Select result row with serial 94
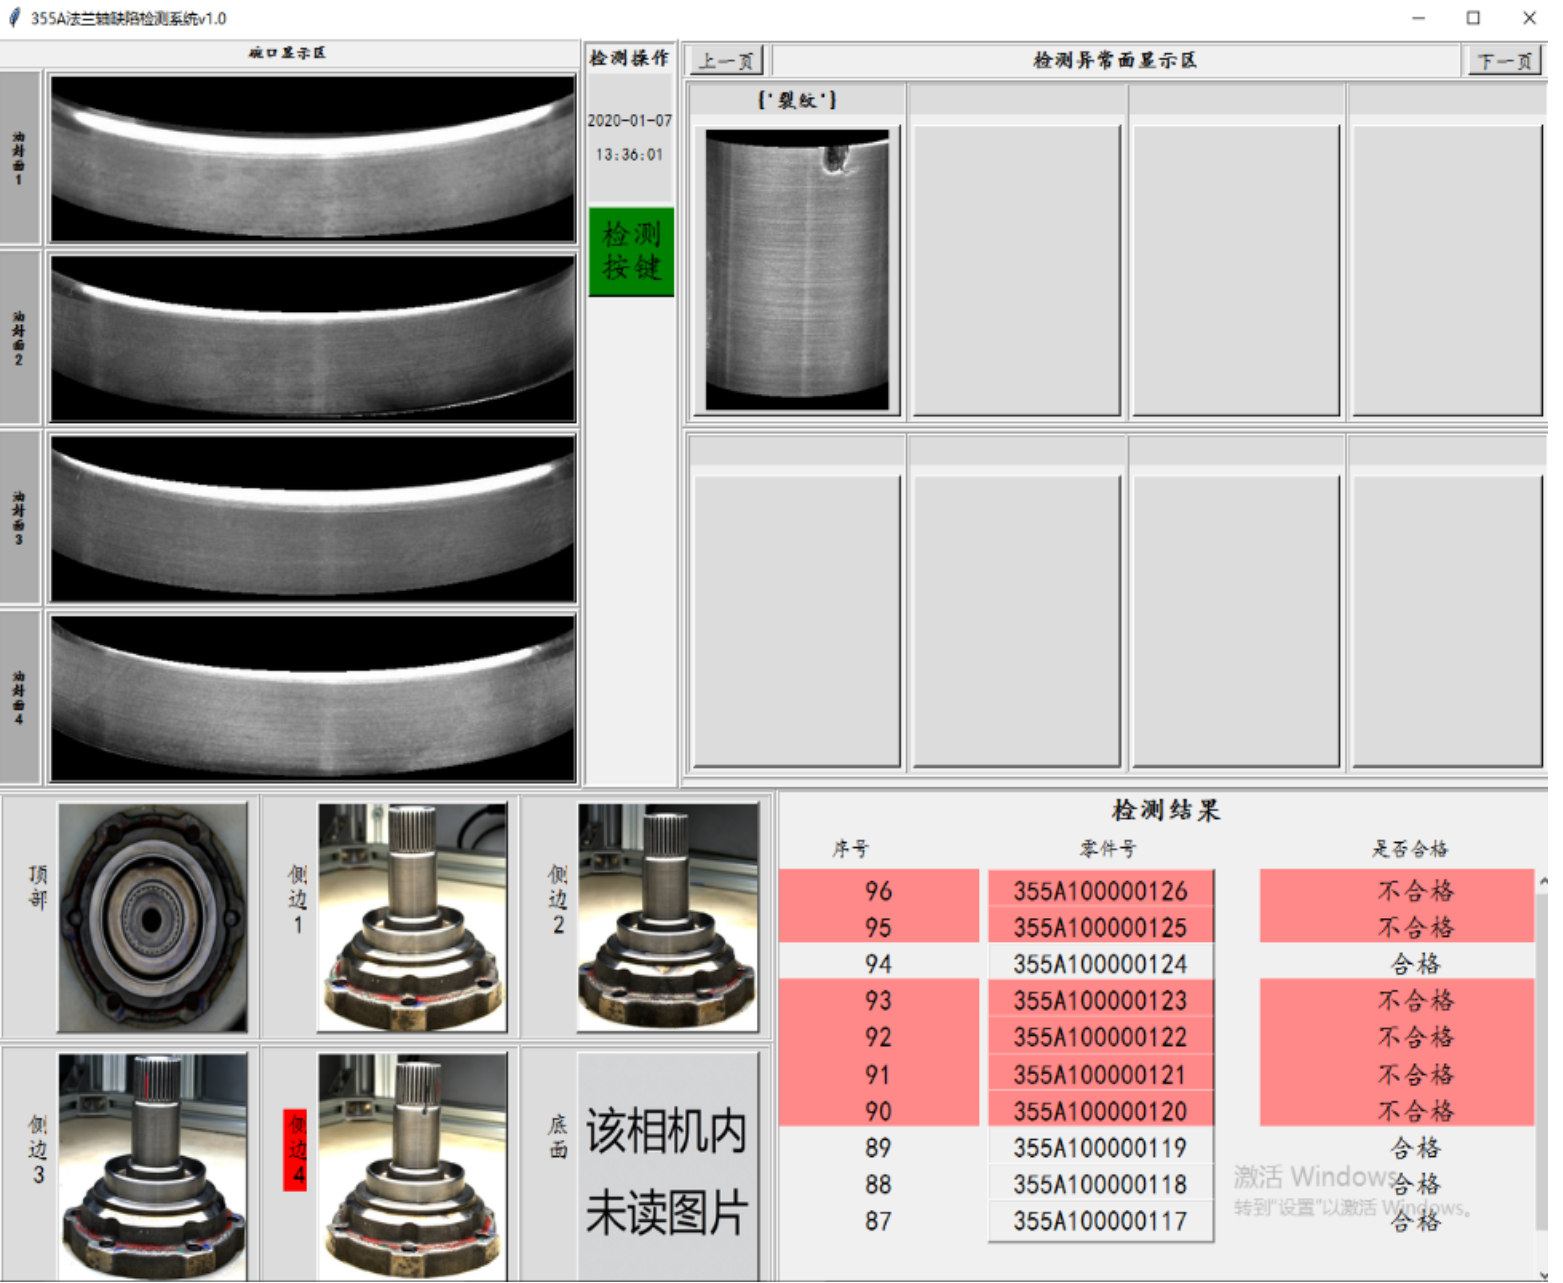The image size is (1563, 1283). 878,964
